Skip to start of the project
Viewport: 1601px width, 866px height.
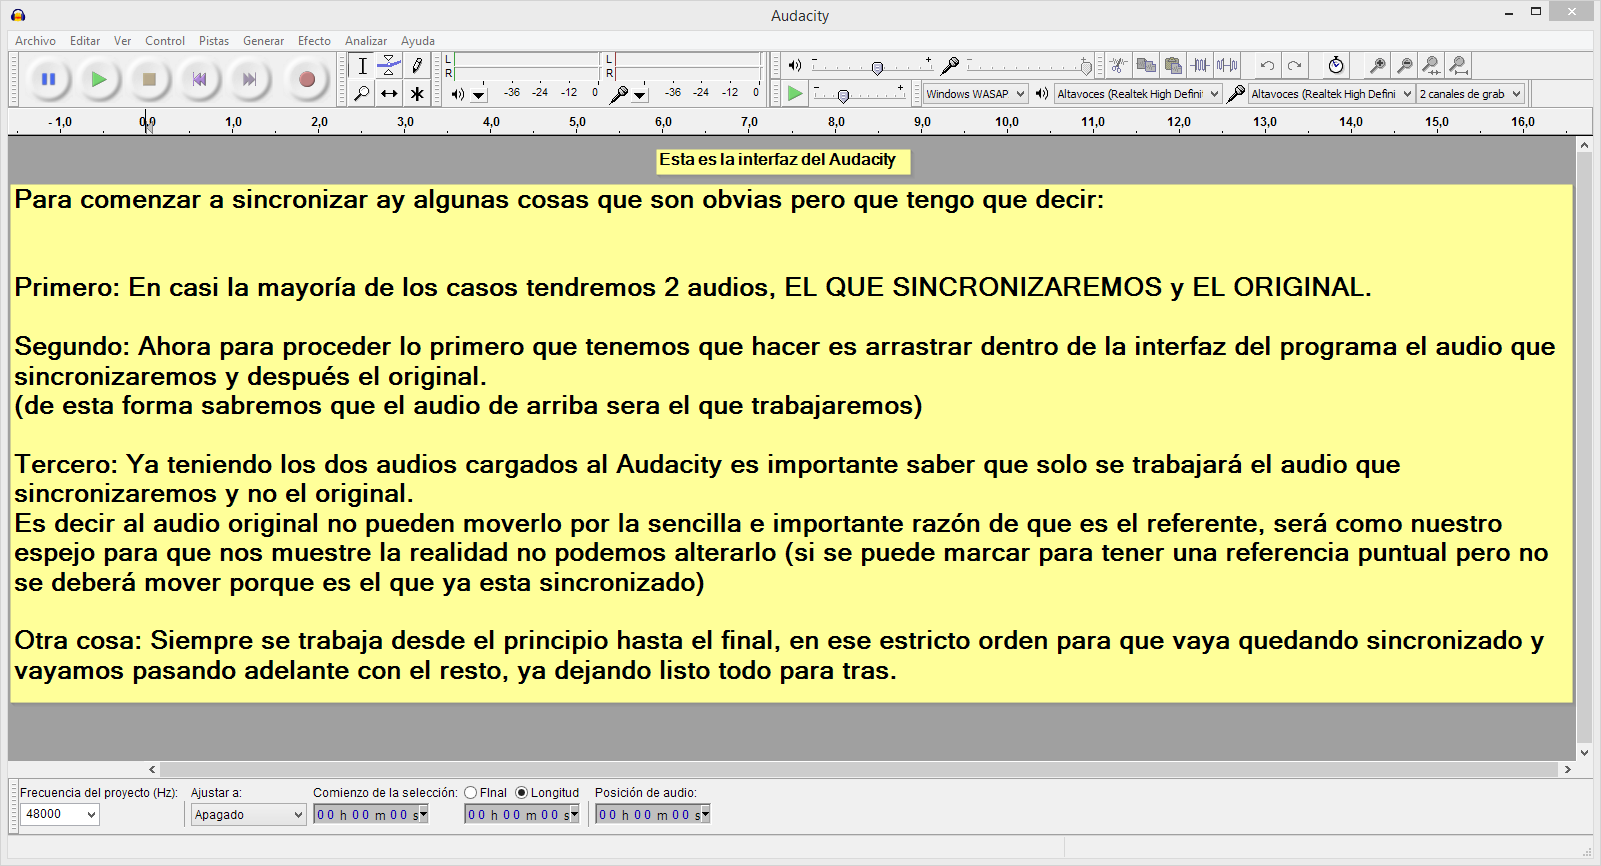click(200, 79)
